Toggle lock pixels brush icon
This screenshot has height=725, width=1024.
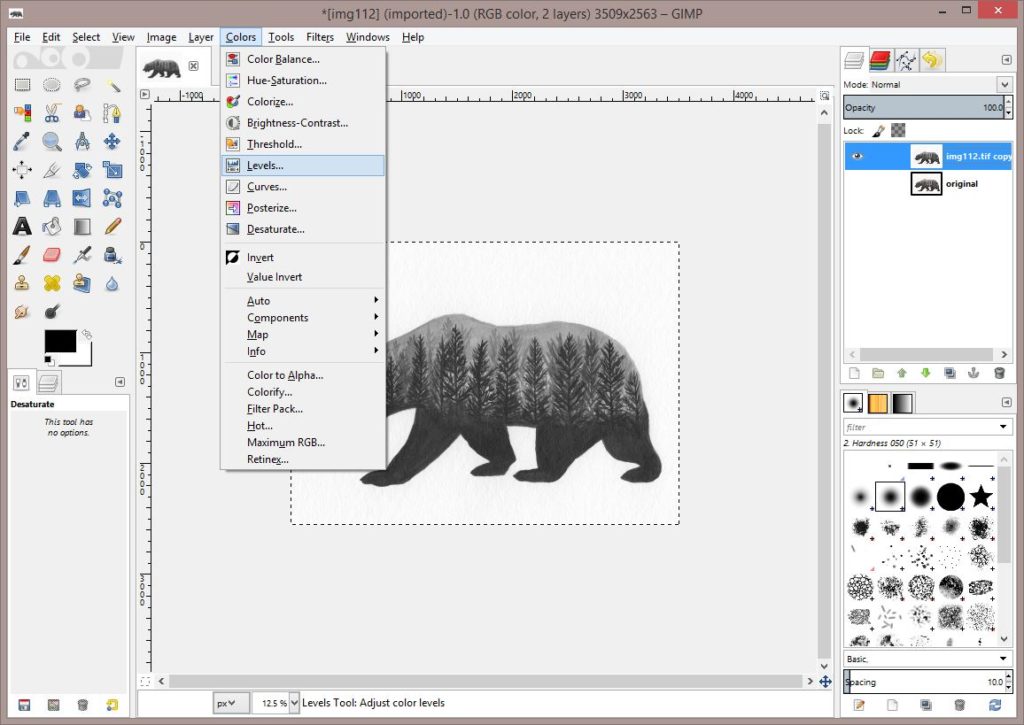878,131
